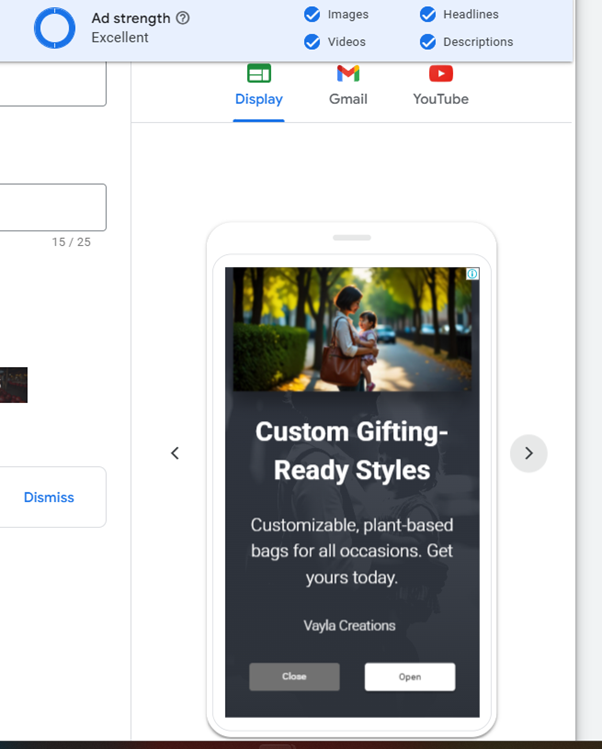Click the text field showing 15 / 25
Image resolution: width=602 pixels, height=749 pixels.
click(x=53, y=207)
